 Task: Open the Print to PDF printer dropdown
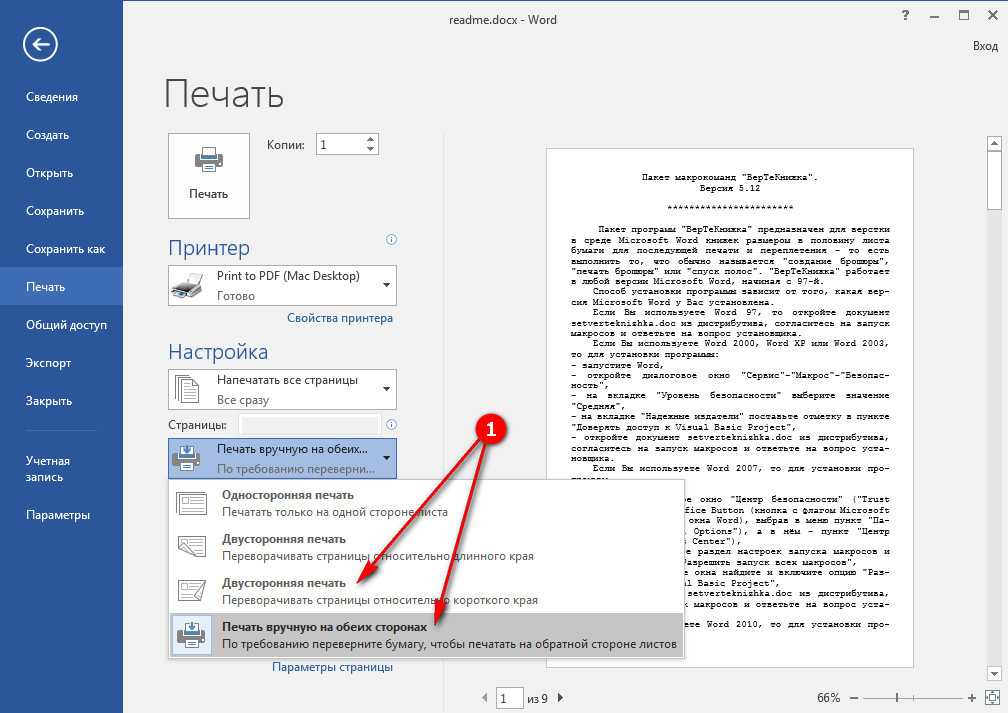tap(282, 285)
